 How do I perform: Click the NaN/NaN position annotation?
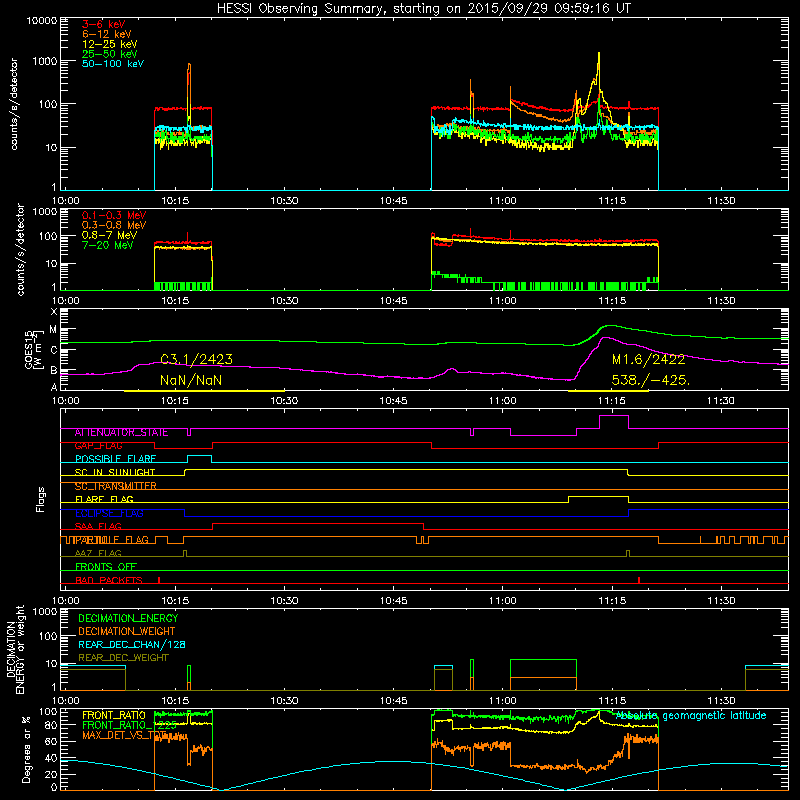click(191, 380)
